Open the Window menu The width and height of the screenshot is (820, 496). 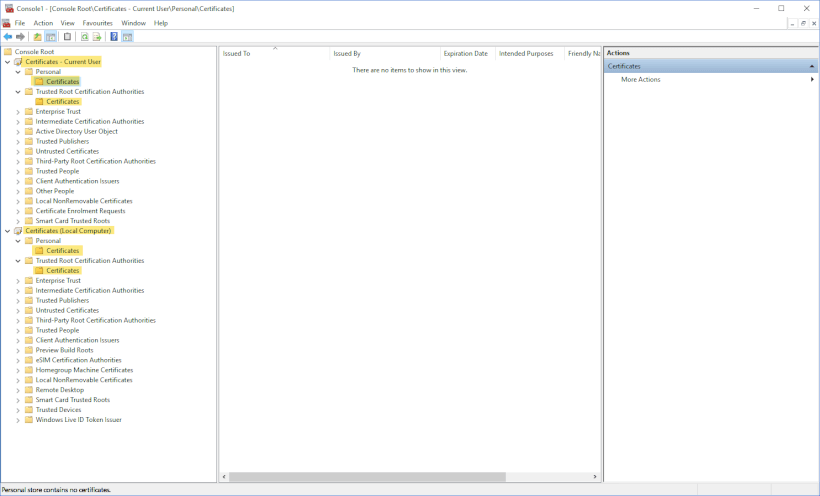tap(133, 23)
